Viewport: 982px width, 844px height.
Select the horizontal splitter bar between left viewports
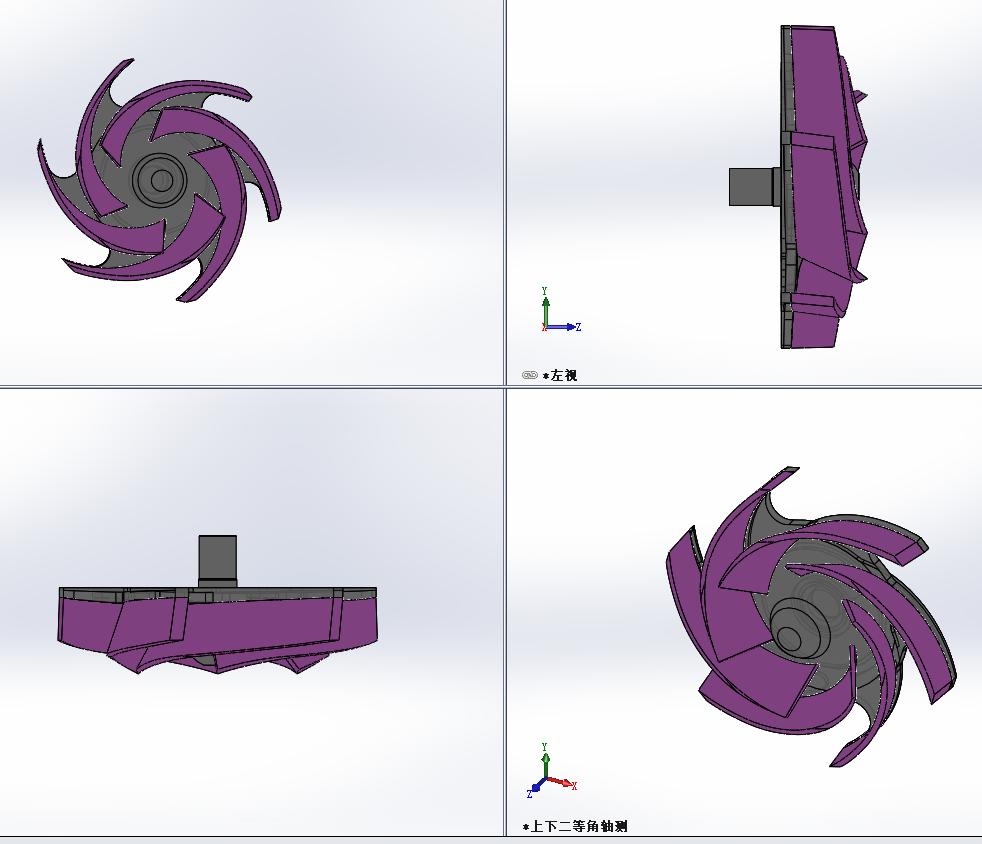(250, 386)
